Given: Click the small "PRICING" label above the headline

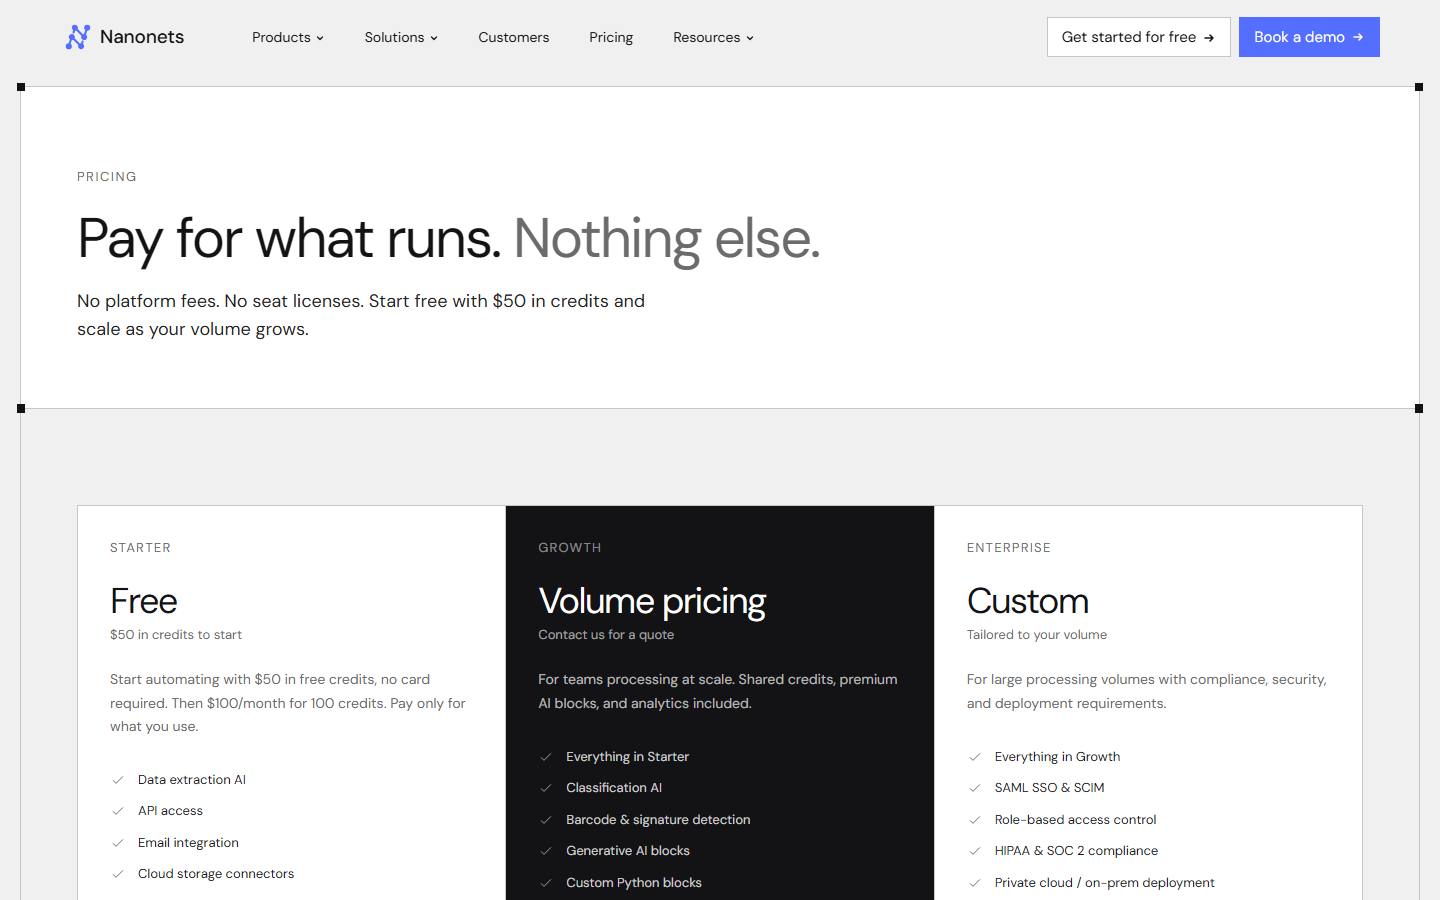Looking at the screenshot, I should [x=107, y=177].
